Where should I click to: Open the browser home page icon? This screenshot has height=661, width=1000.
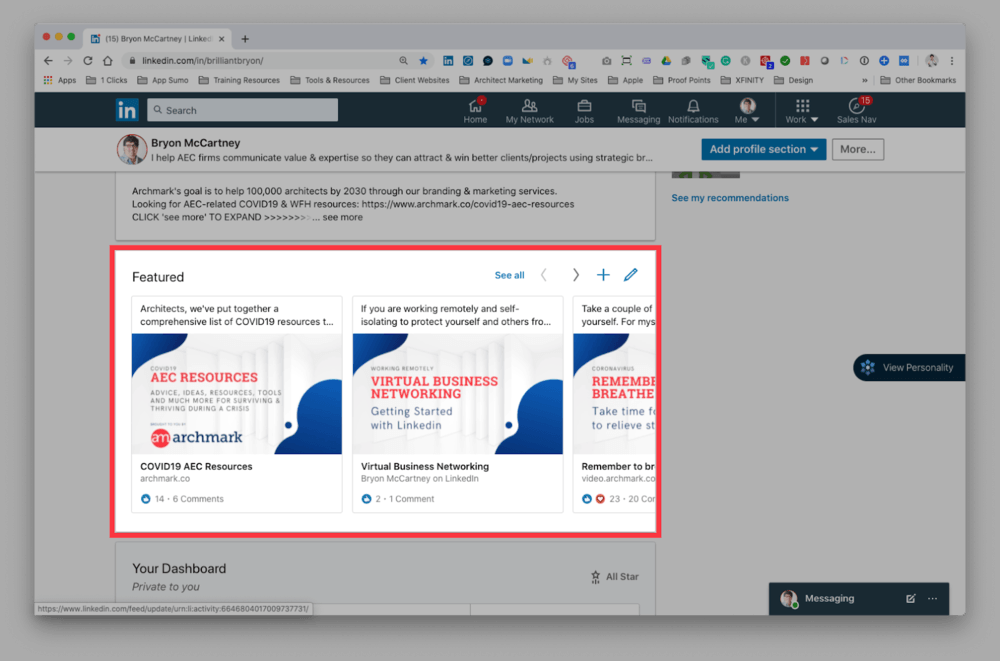click(107, 61)
